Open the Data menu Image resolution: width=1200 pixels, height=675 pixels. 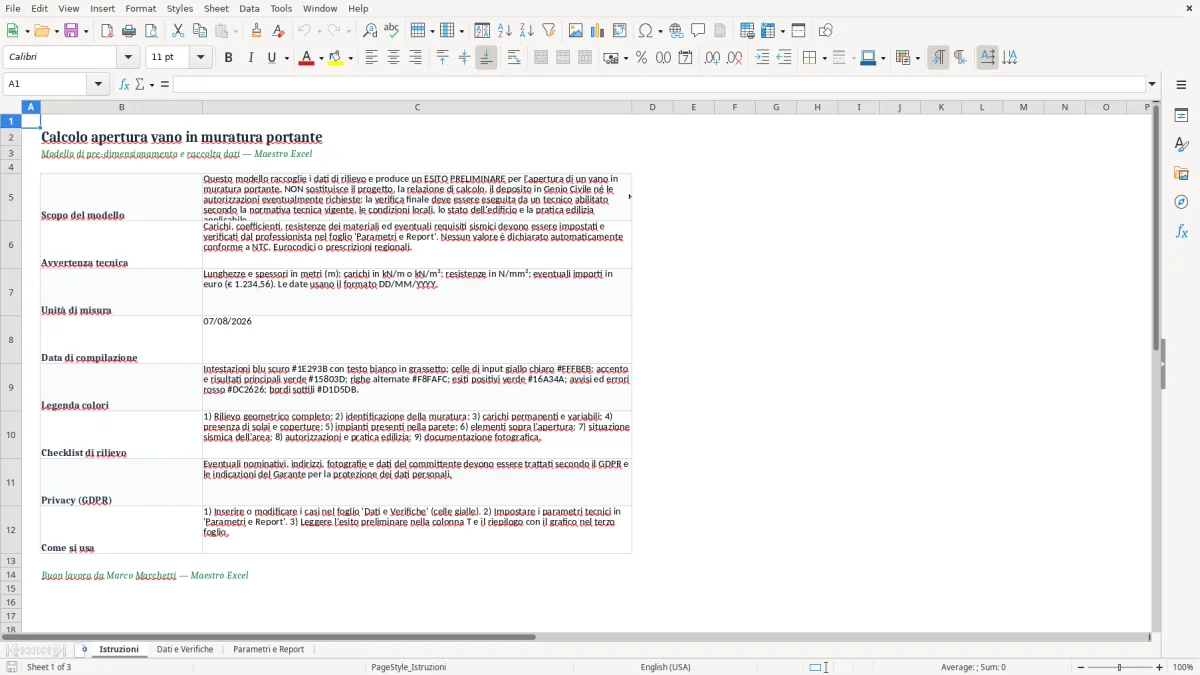(249, 8)
